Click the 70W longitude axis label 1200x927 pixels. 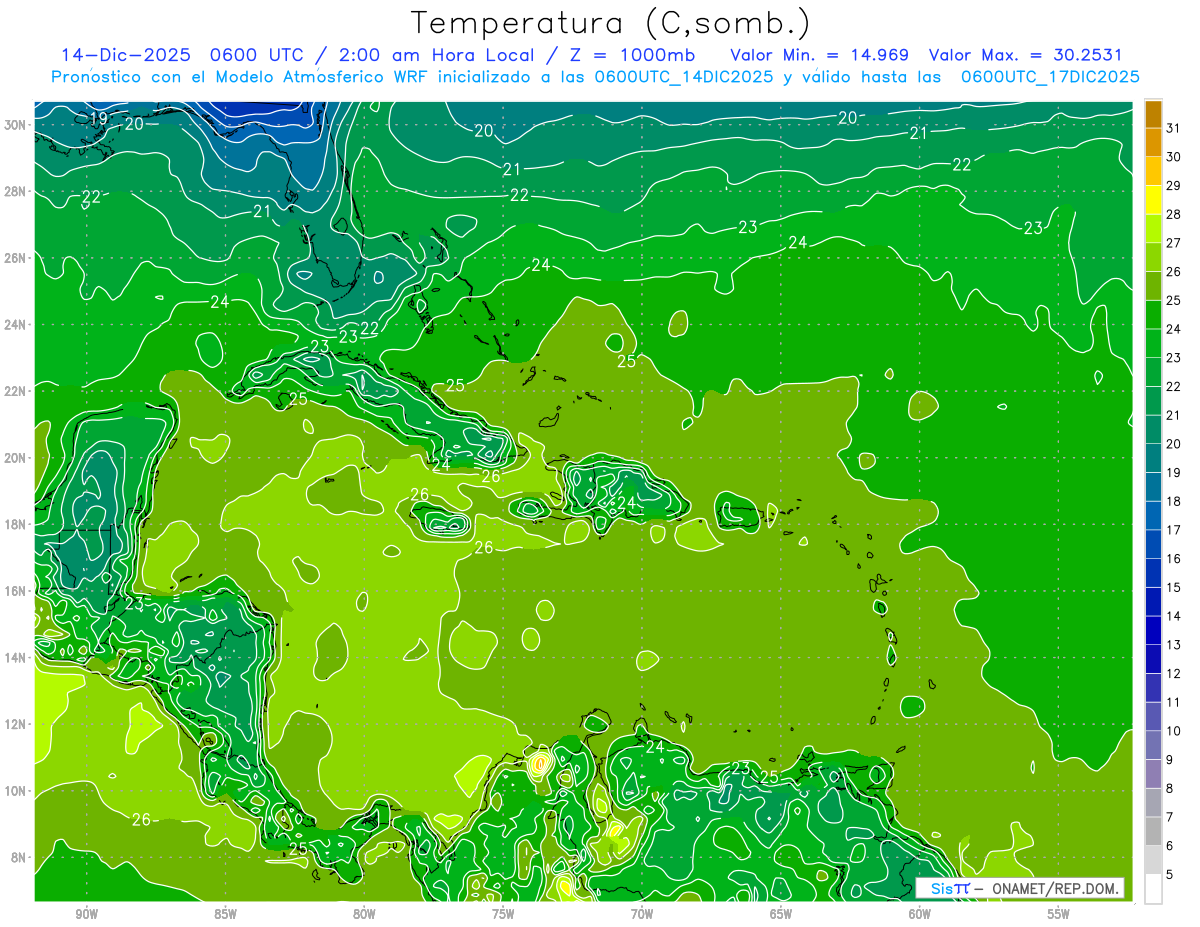(x=642, y=914)
